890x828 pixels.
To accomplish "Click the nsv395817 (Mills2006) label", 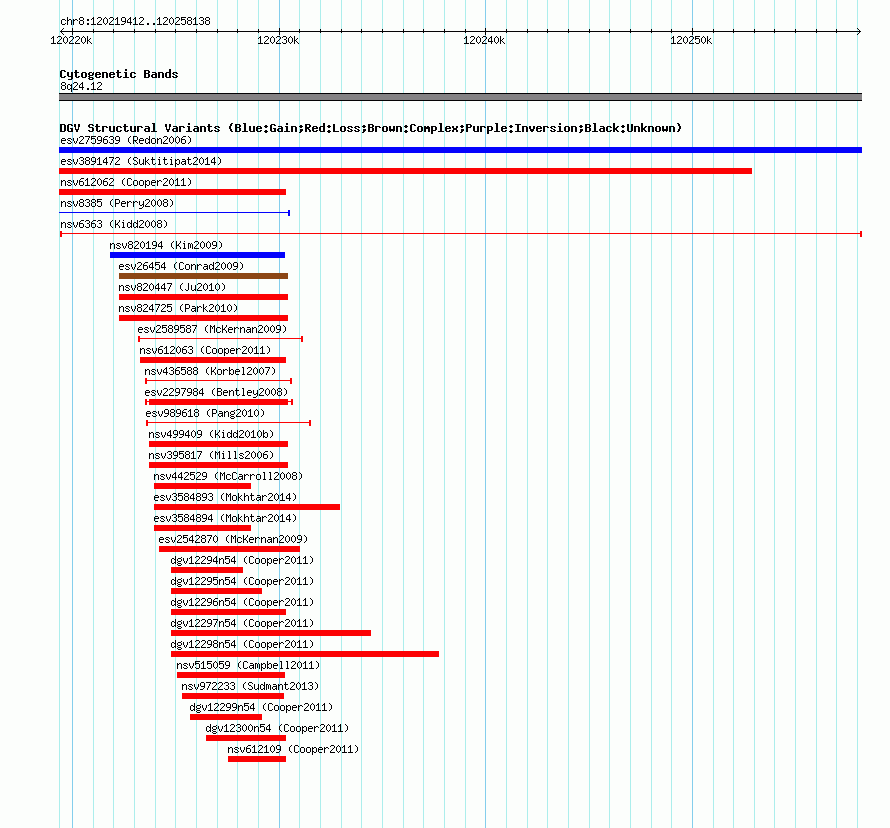I will [x=211, y=455].
